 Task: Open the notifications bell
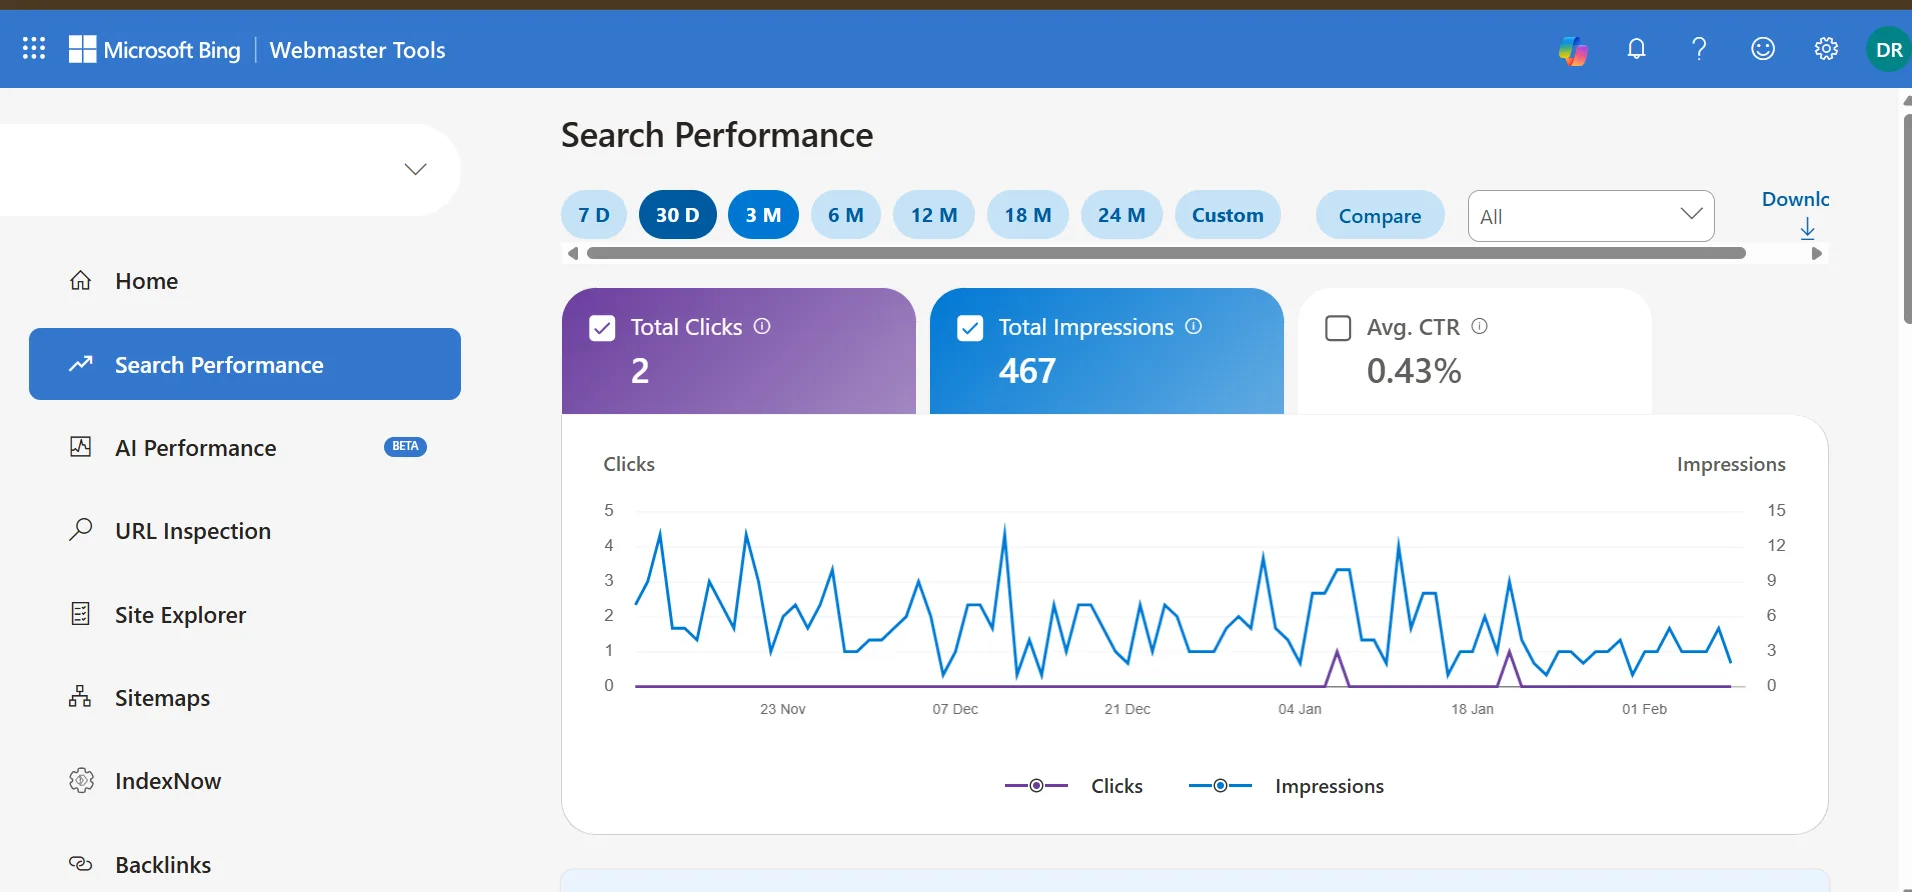(1636, 48)
